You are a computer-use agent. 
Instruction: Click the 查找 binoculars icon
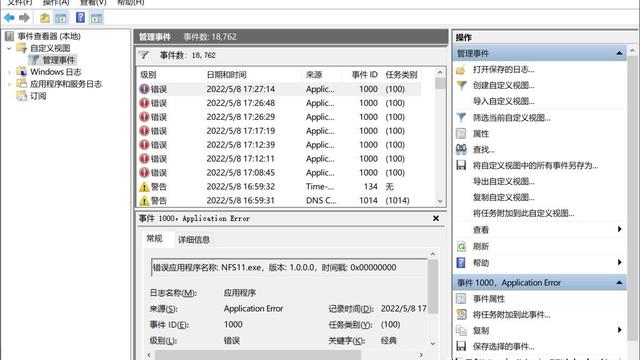(461, 149)
